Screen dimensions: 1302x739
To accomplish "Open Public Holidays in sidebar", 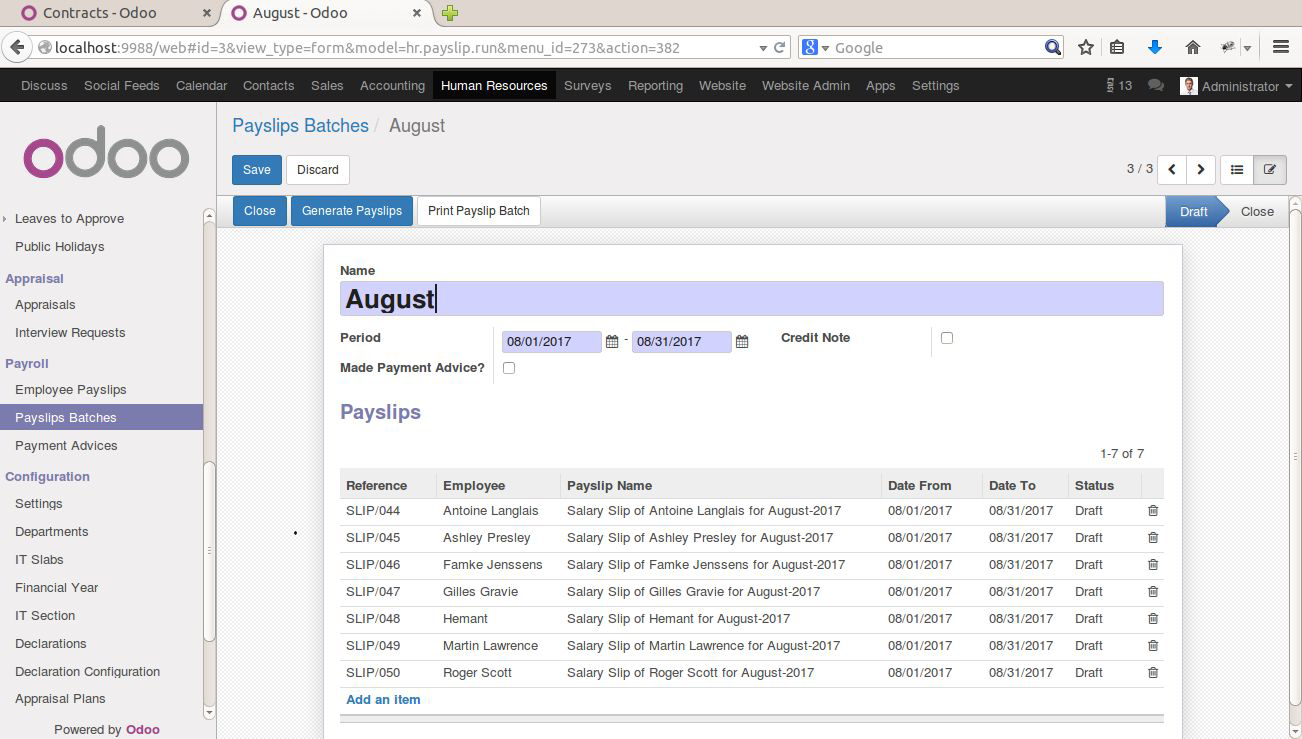I will [60, 247].
